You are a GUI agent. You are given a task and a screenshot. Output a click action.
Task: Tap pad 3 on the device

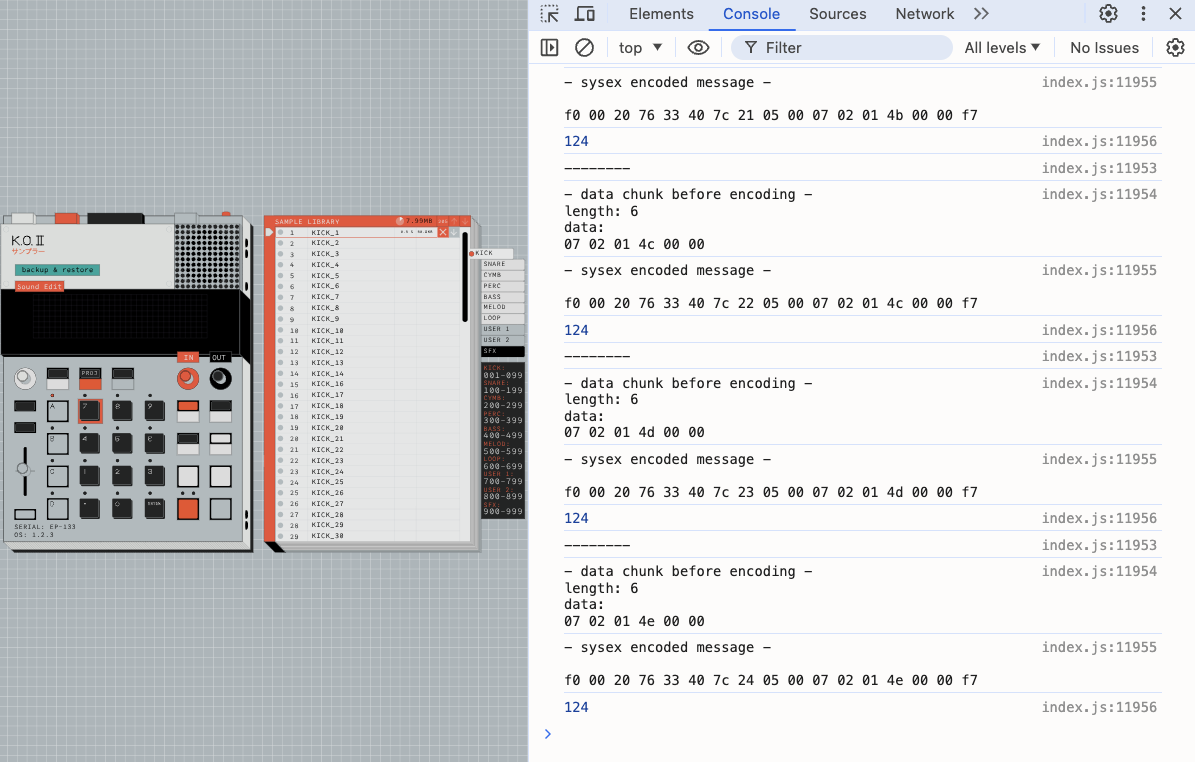[155, 476]
